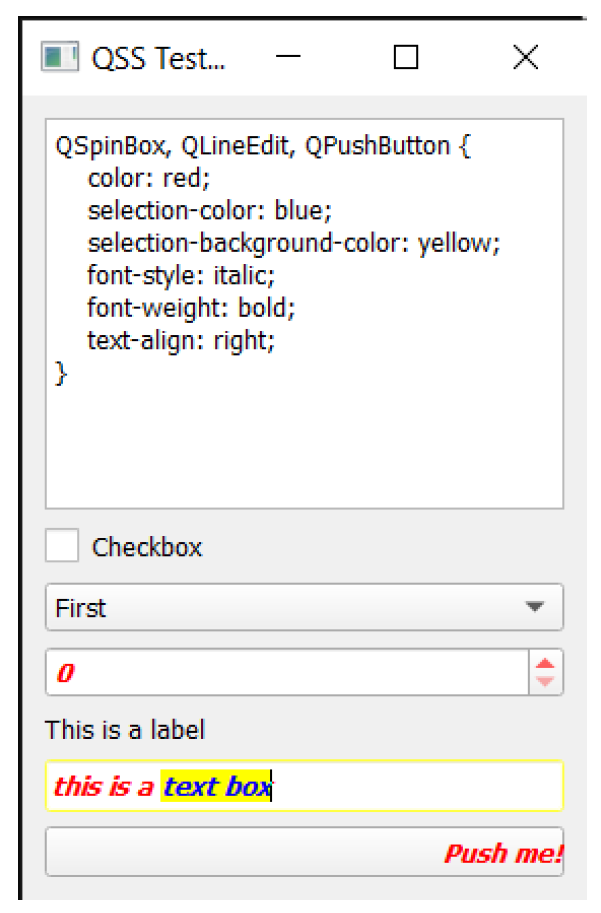Open the combo box showing "First"
Viewport: 601px width, 913px height.
304,607
